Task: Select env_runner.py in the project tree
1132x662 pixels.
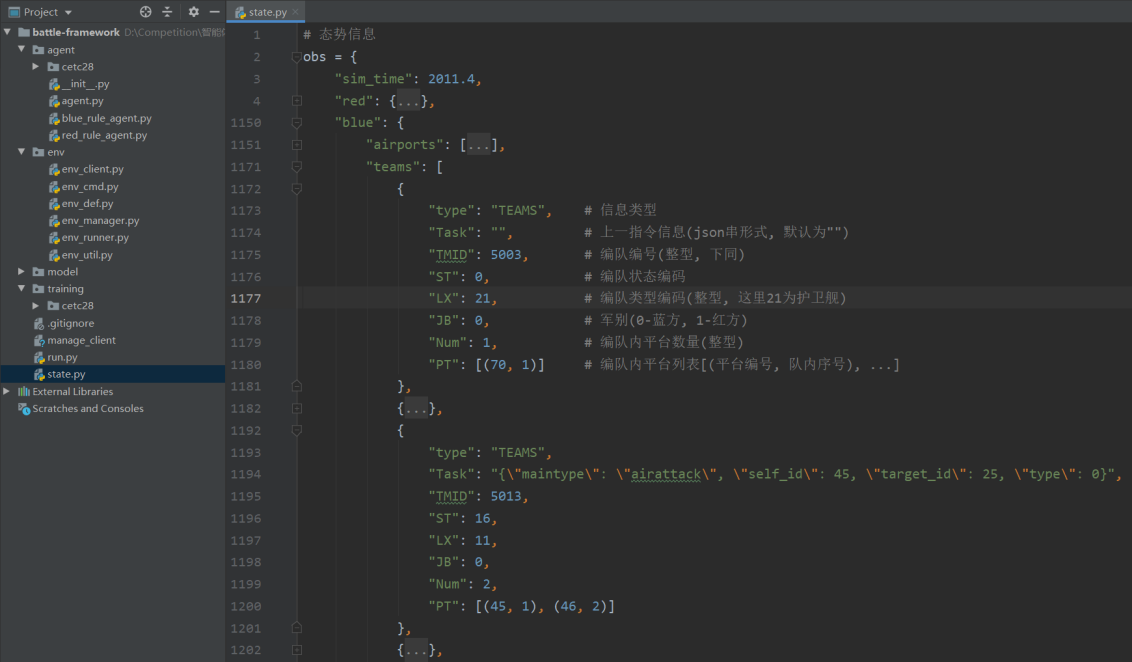Action: [x=95, y=238]
